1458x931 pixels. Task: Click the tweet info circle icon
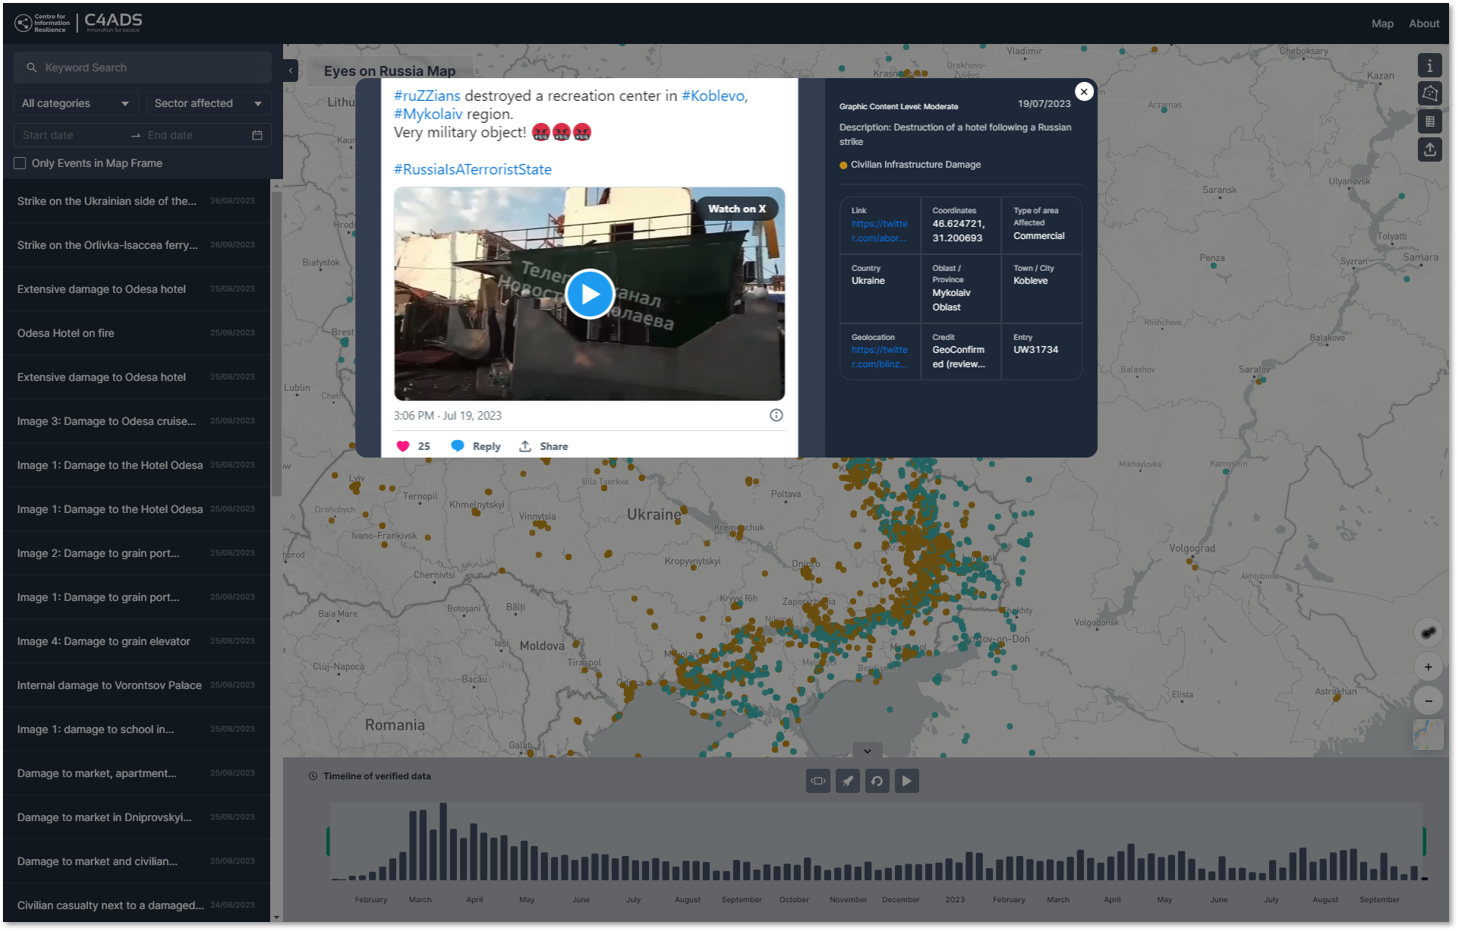[776, 415]
